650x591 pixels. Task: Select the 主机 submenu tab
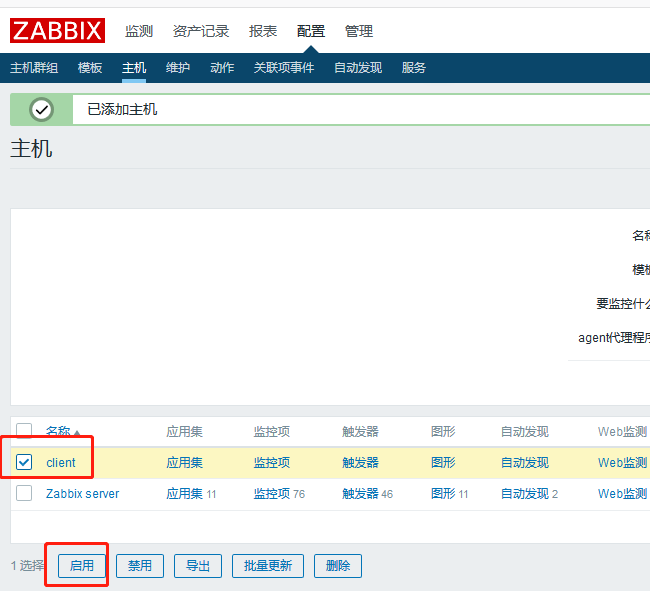click(134, 68)
